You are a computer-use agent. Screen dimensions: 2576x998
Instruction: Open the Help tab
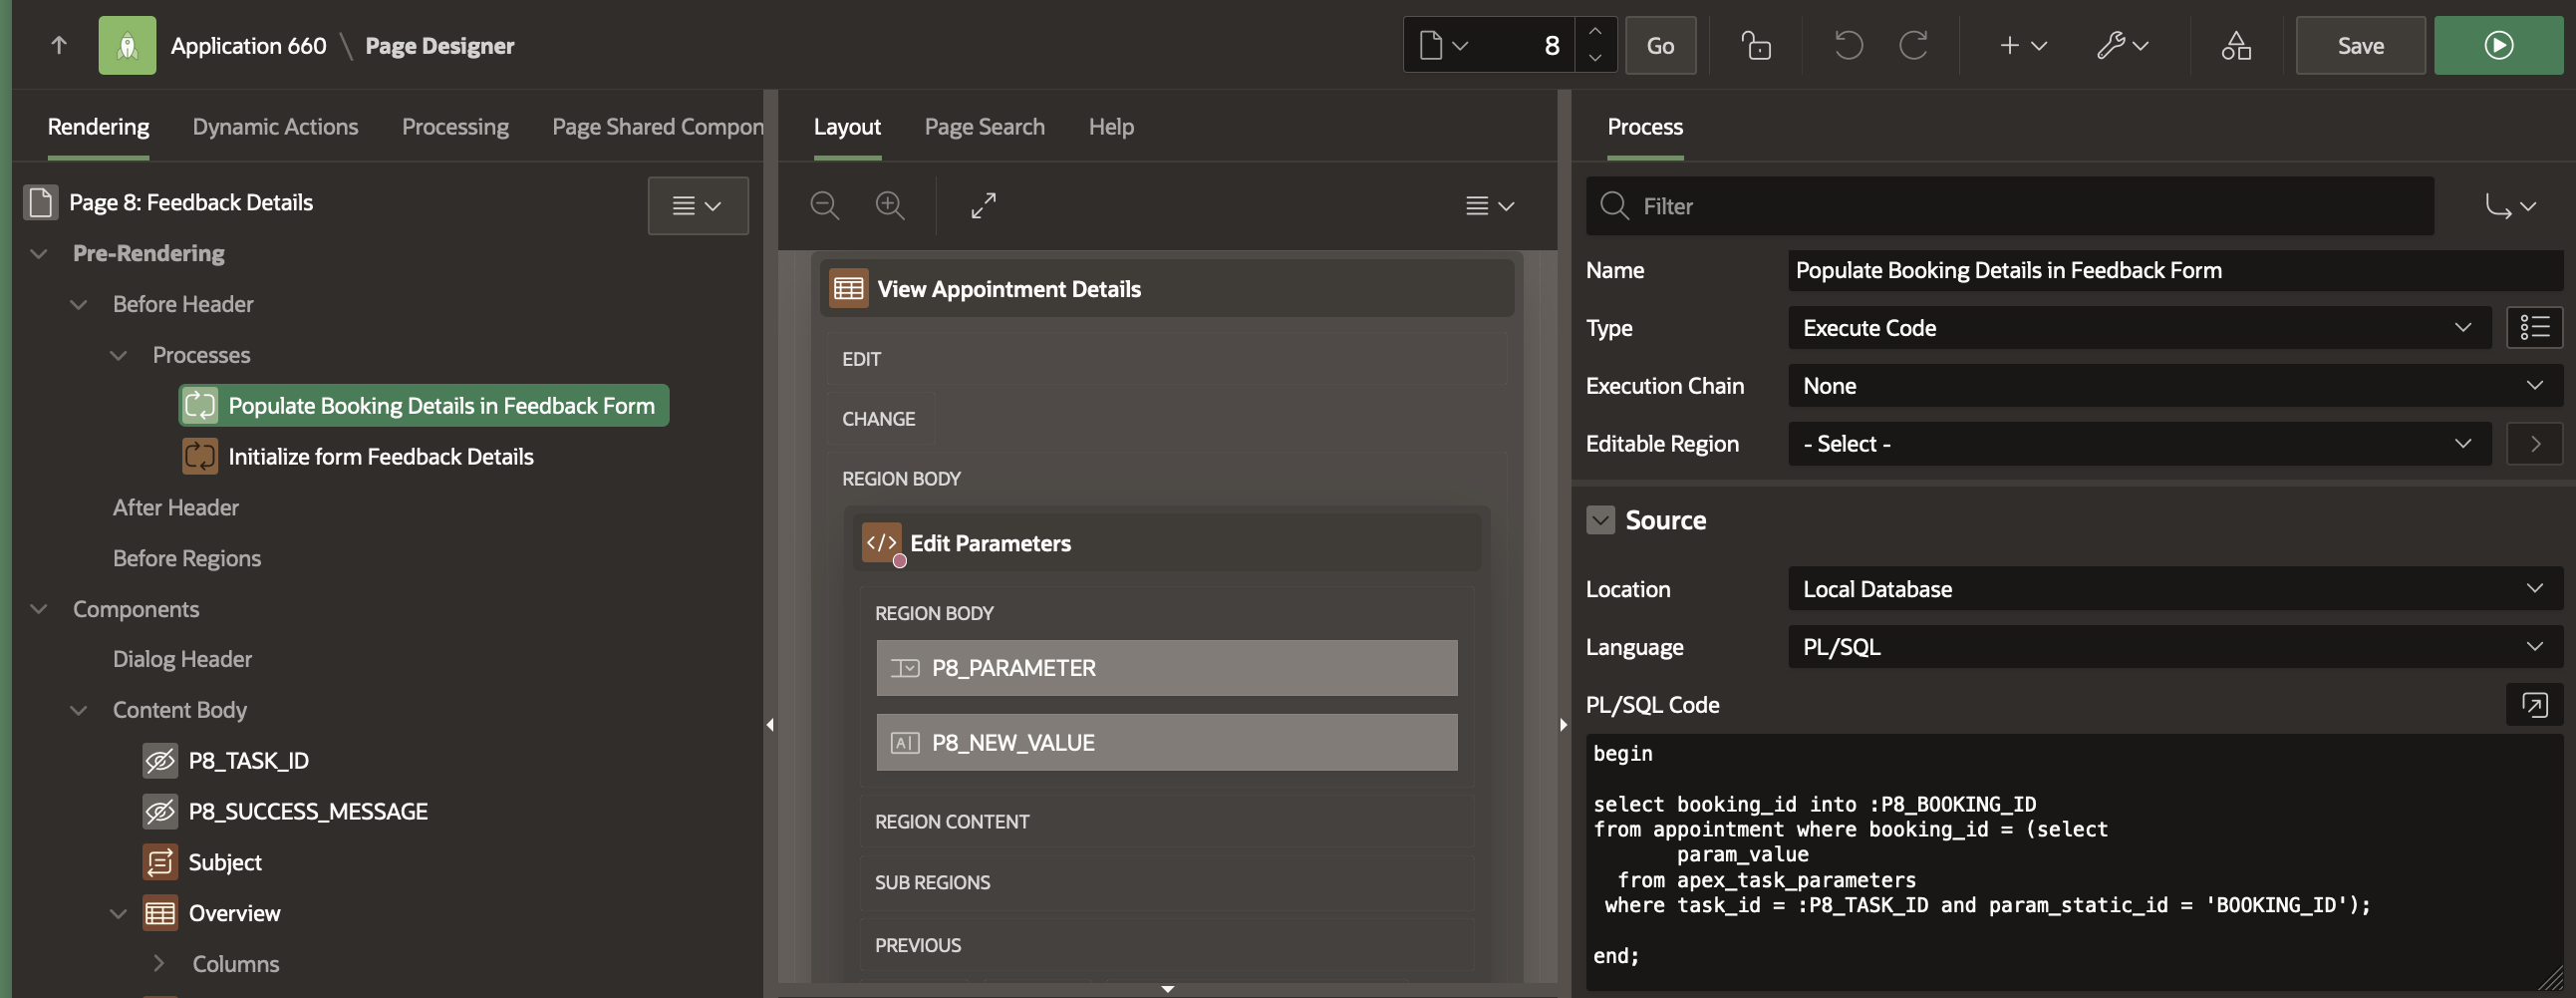pos(1111,127)
